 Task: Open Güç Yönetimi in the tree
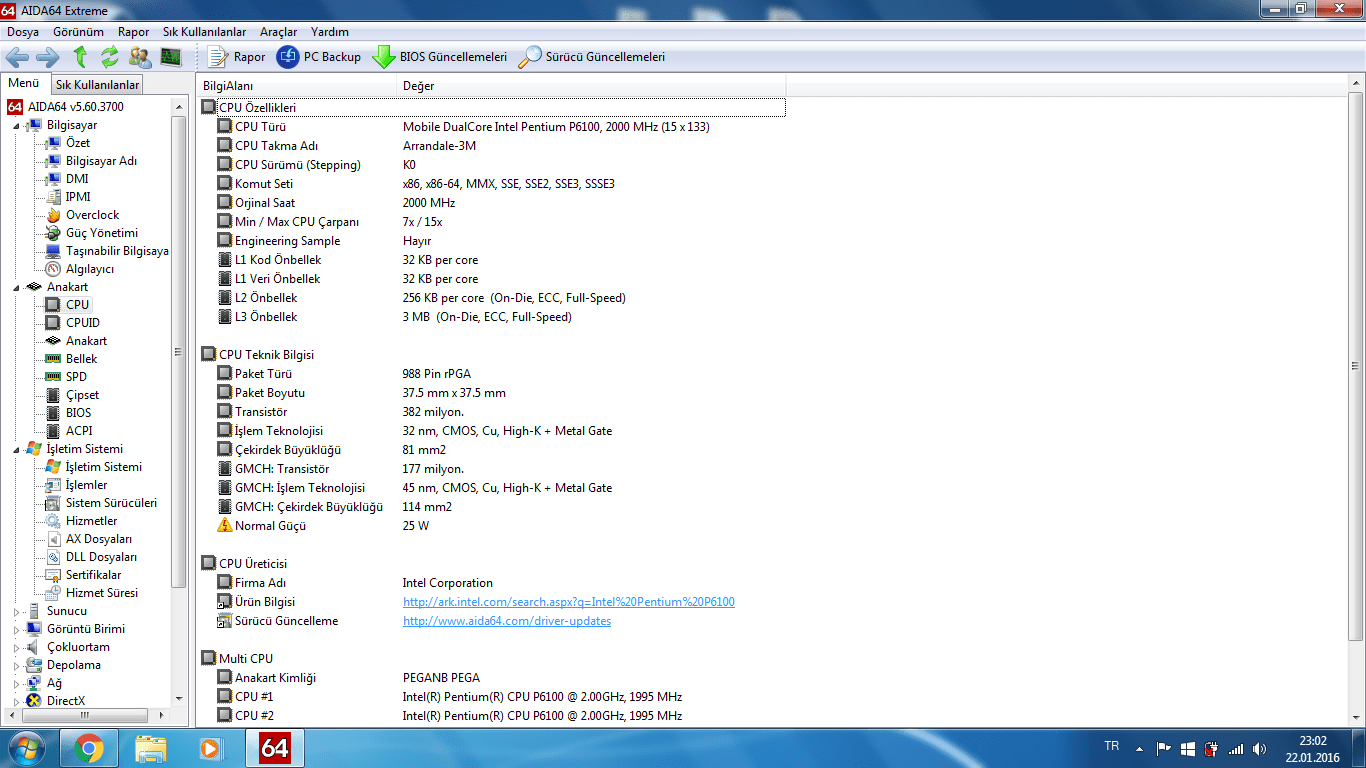102,233
